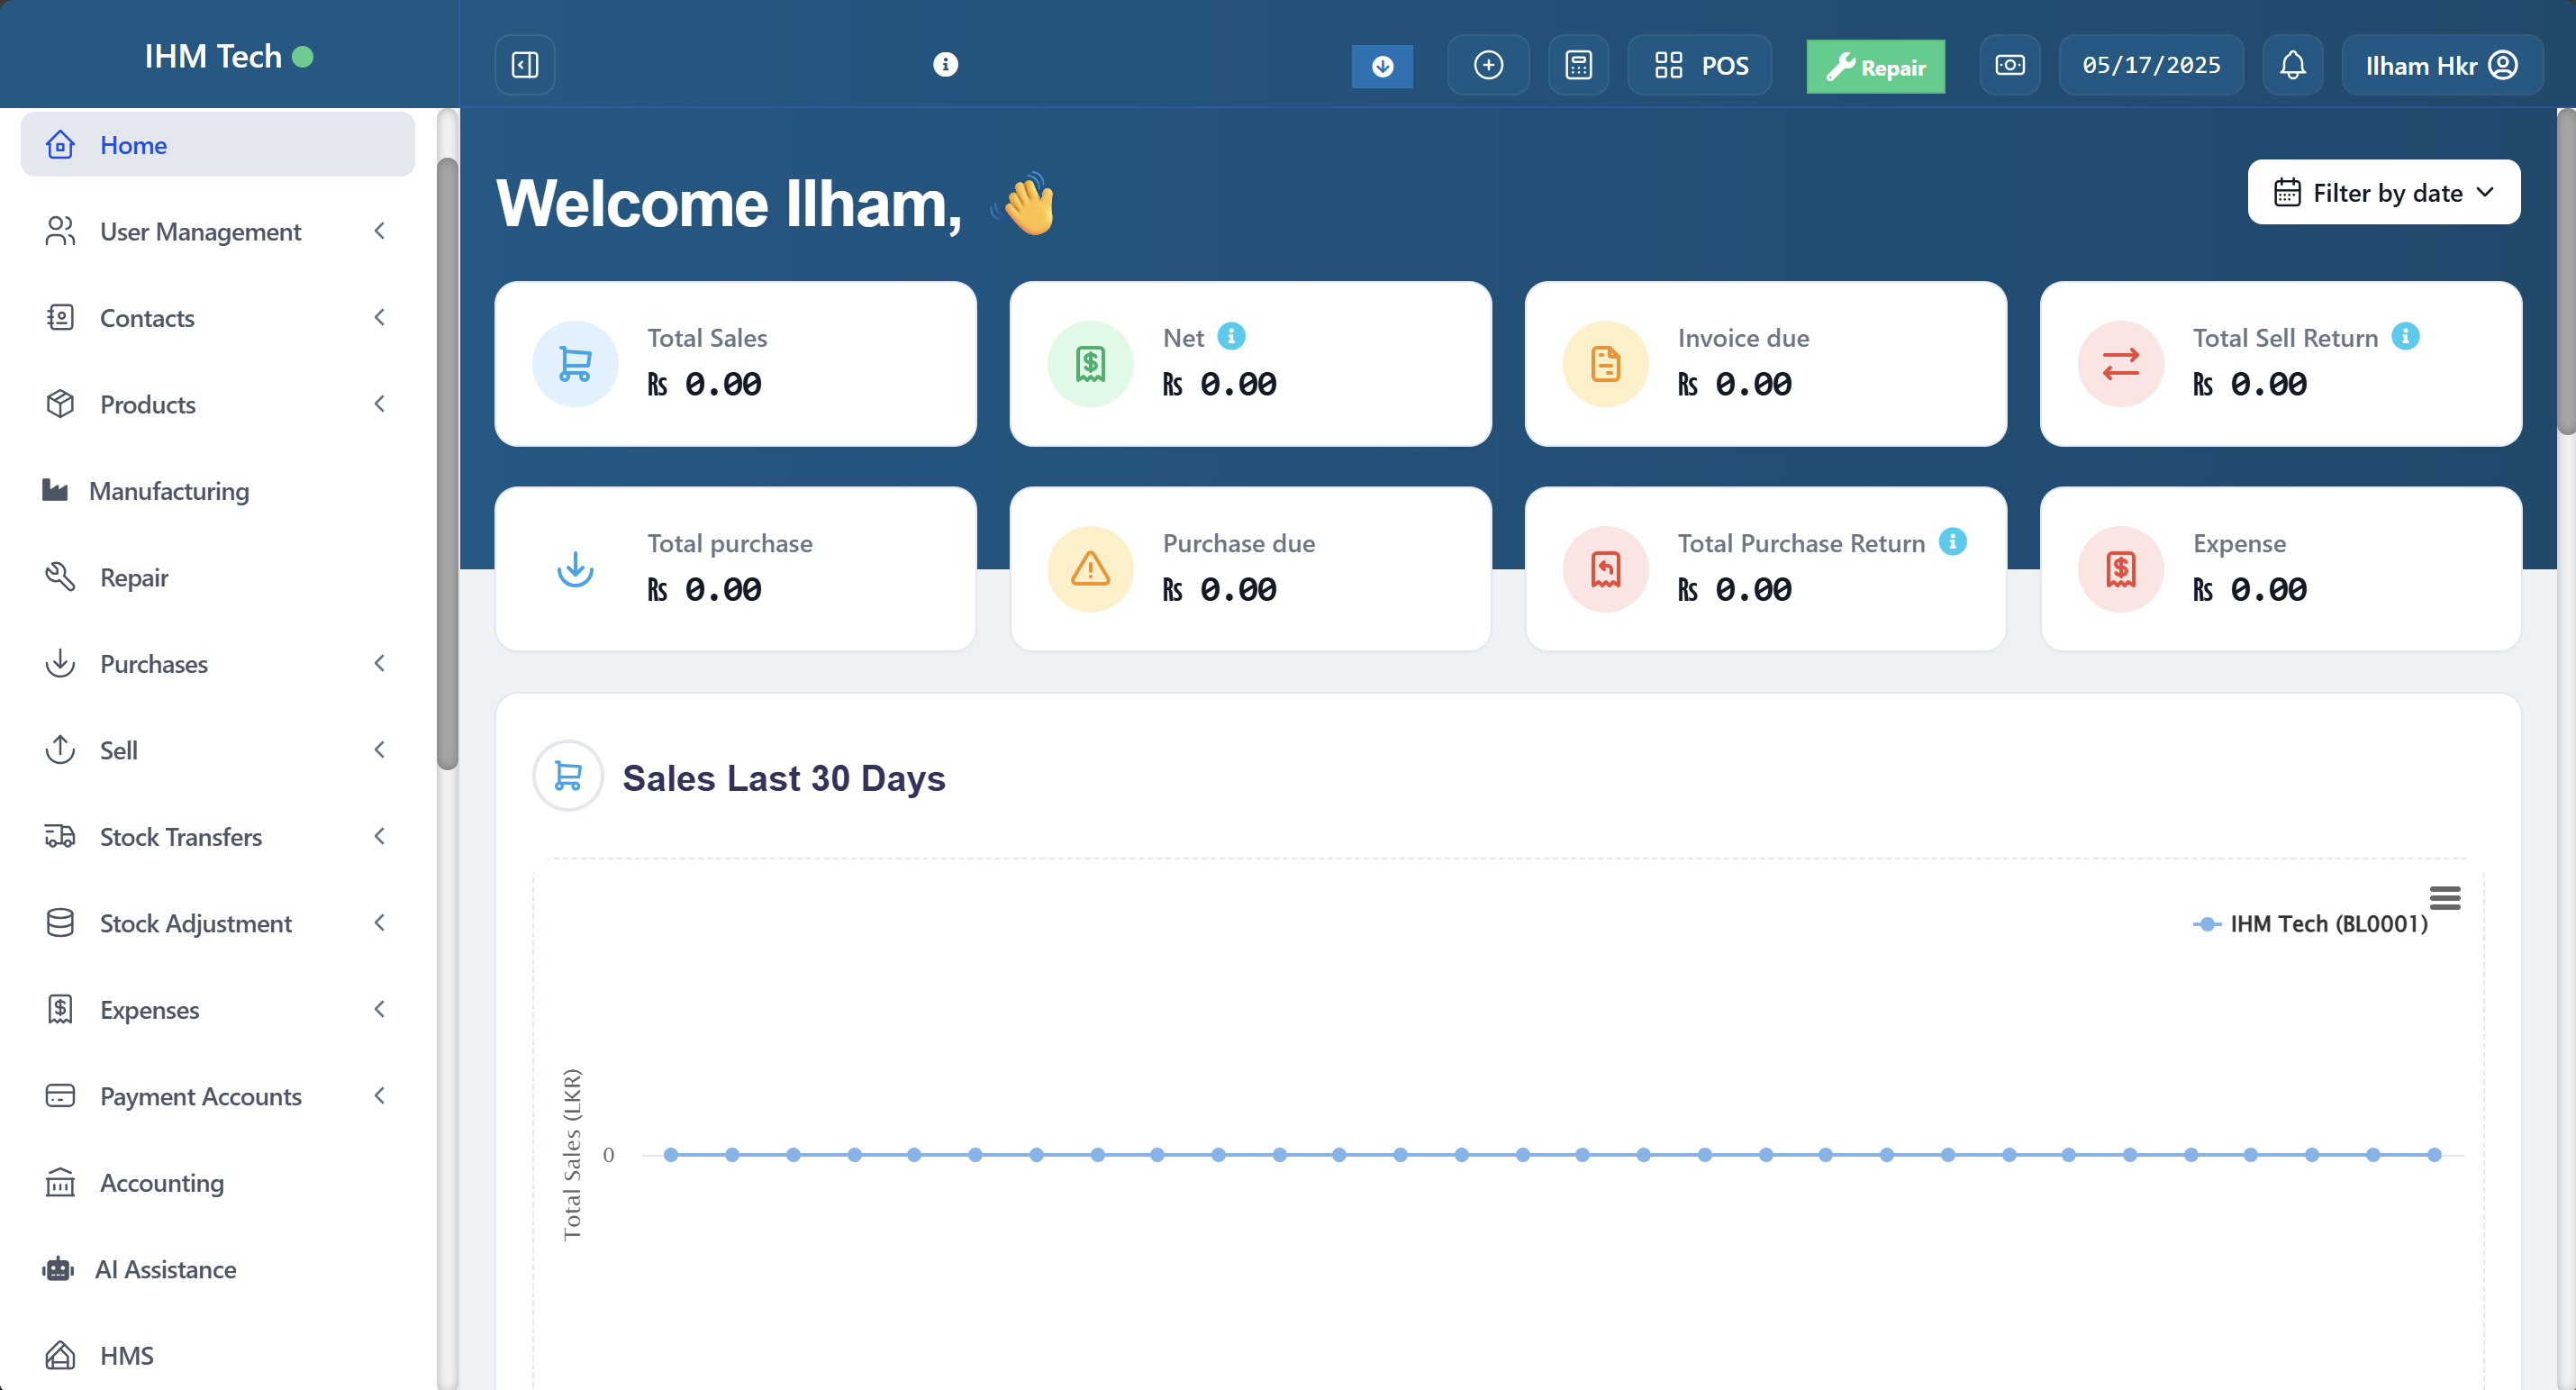Click Total Sales cart icon
Viewport: 2576px width, 1390px height.
pos(575,364)
